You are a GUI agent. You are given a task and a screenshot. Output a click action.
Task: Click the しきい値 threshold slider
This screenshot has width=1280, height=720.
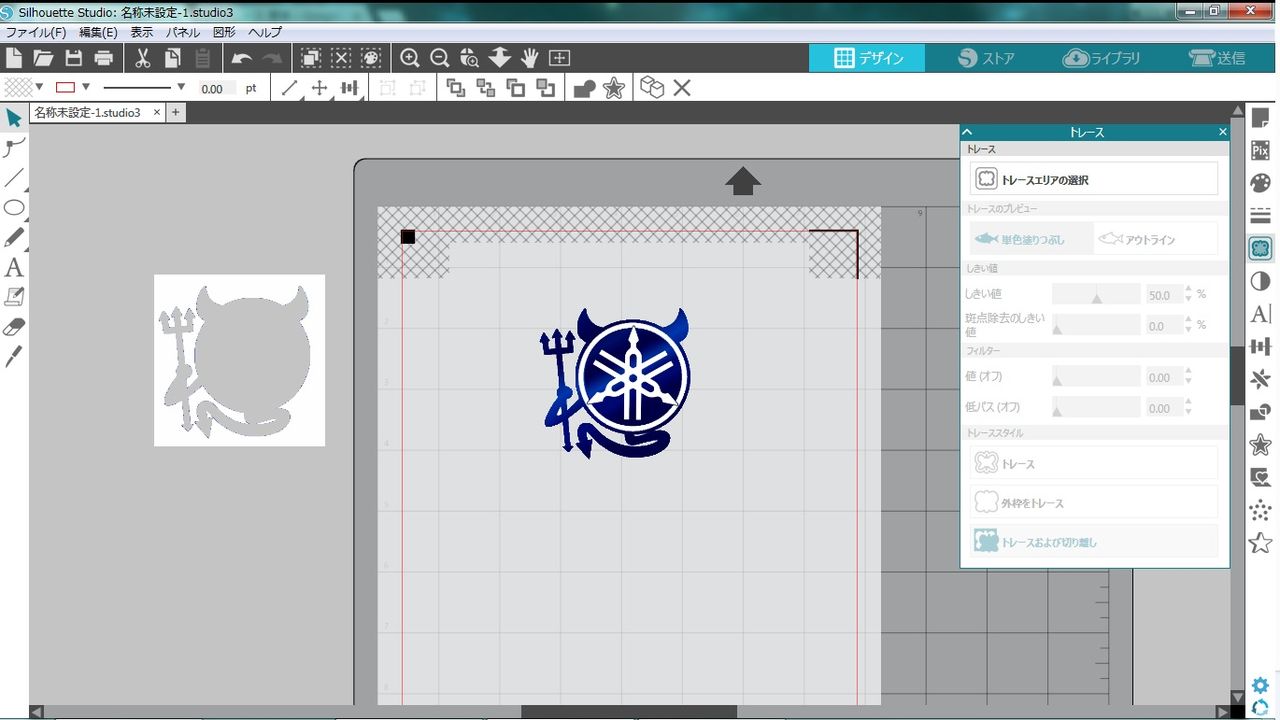(x=1096, y=294)
